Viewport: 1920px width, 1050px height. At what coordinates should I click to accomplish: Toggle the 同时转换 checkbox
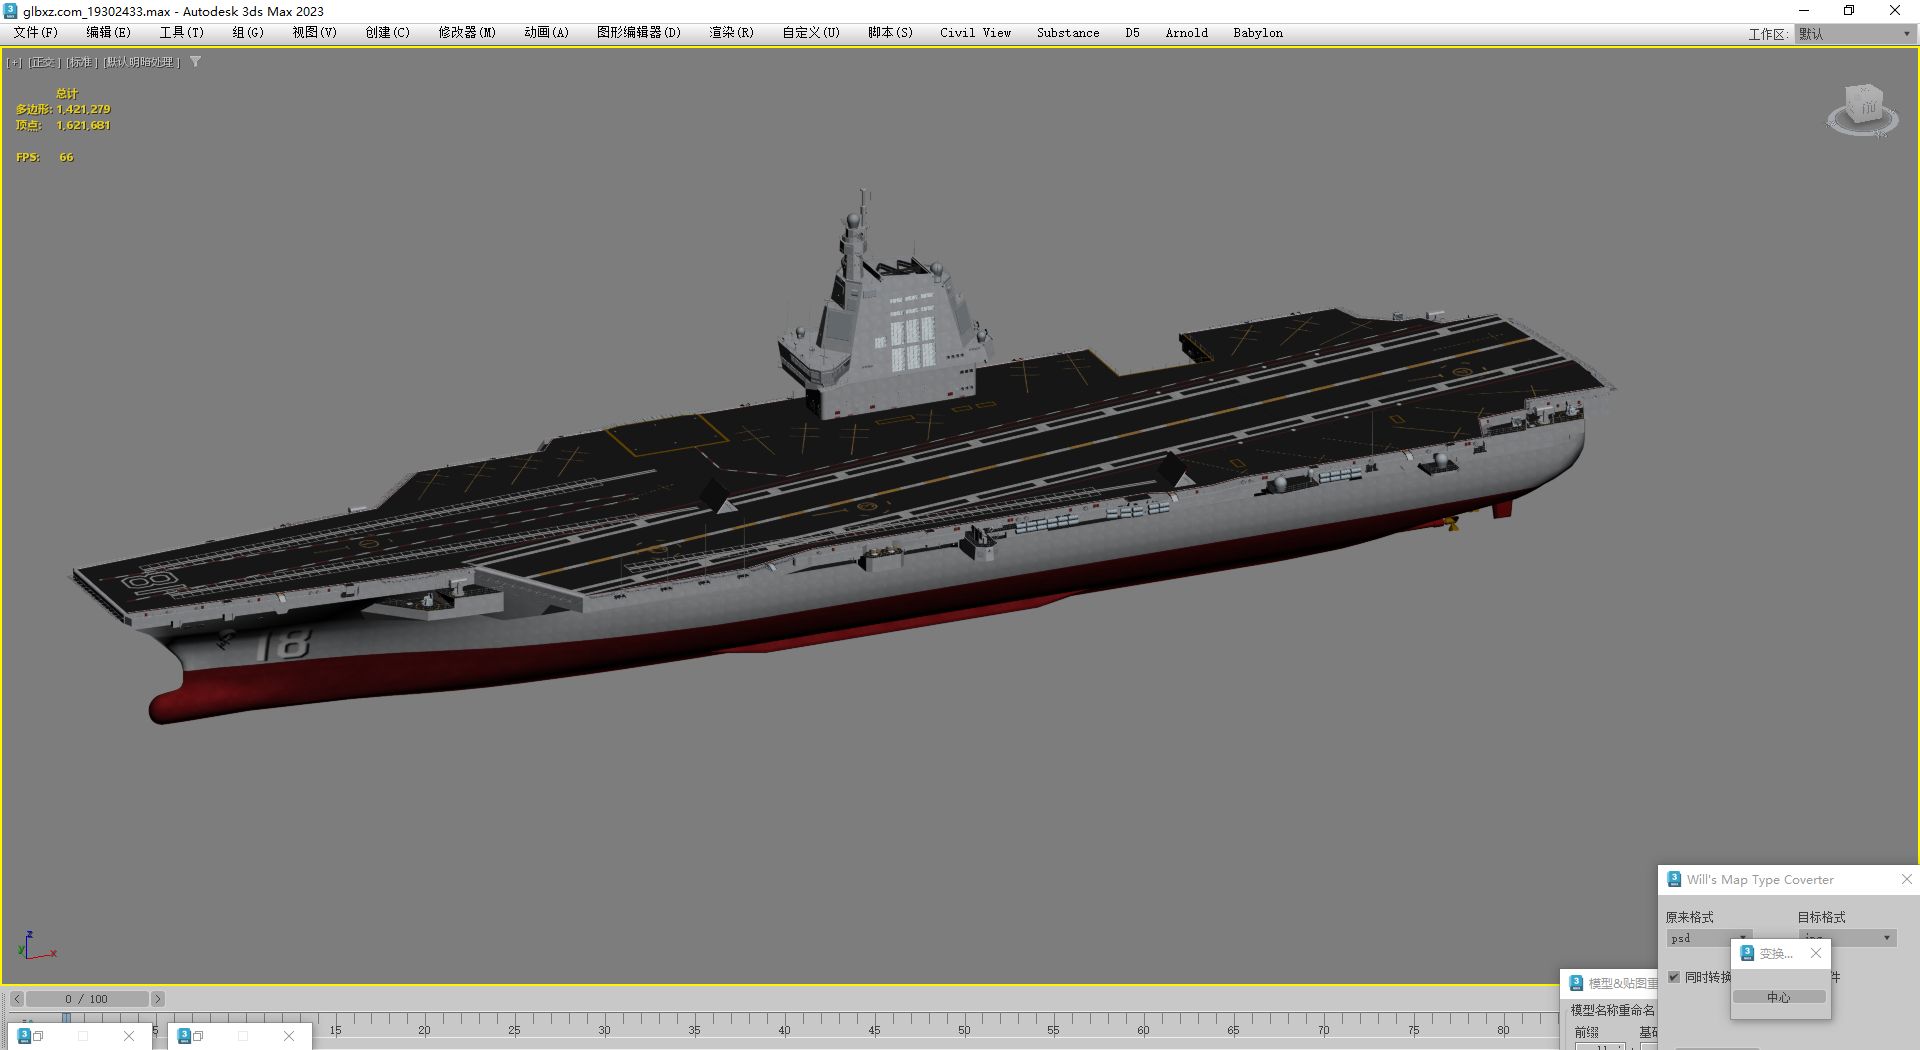[1674, 977]
